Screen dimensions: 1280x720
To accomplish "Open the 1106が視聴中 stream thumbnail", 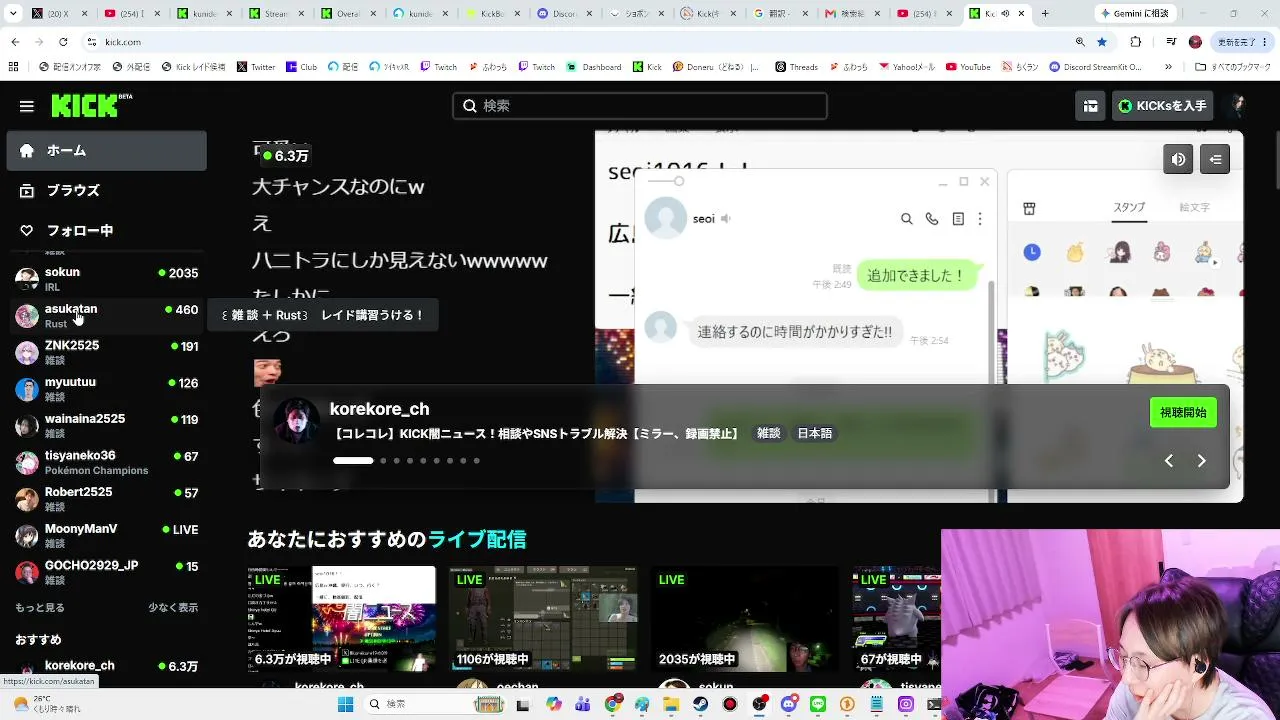I will [x=543, y=618].
